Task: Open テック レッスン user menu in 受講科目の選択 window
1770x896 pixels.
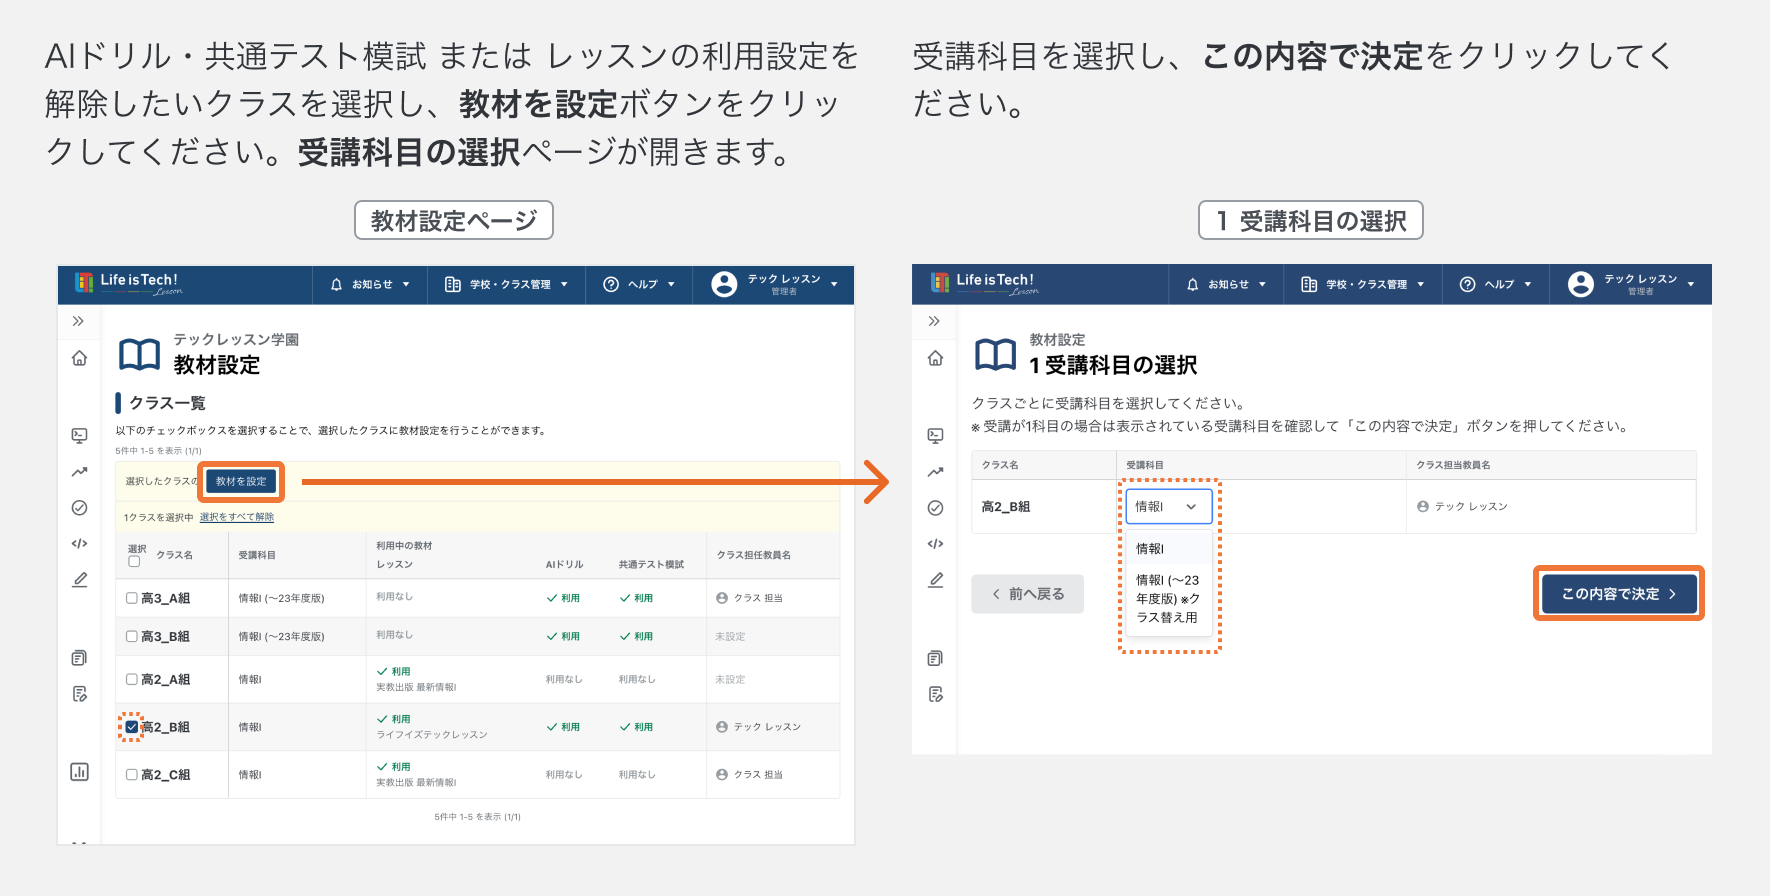Action: pyautogui.click(x=1631, y=285)
